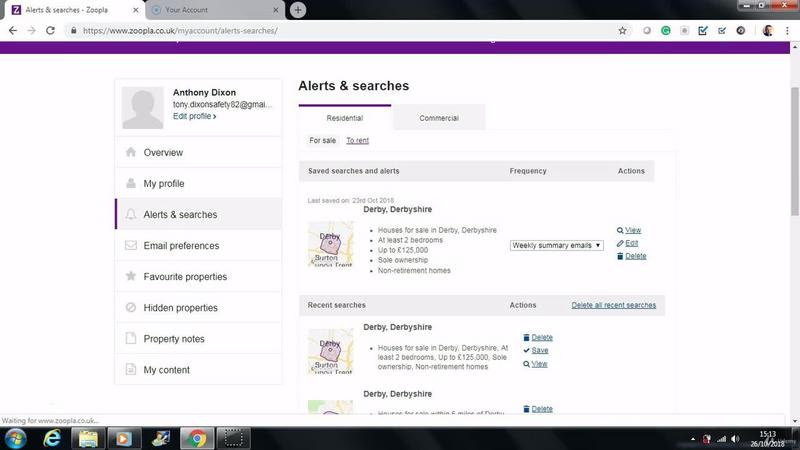
Task: Delete the first recent Derby search
Action: (542, 337)
